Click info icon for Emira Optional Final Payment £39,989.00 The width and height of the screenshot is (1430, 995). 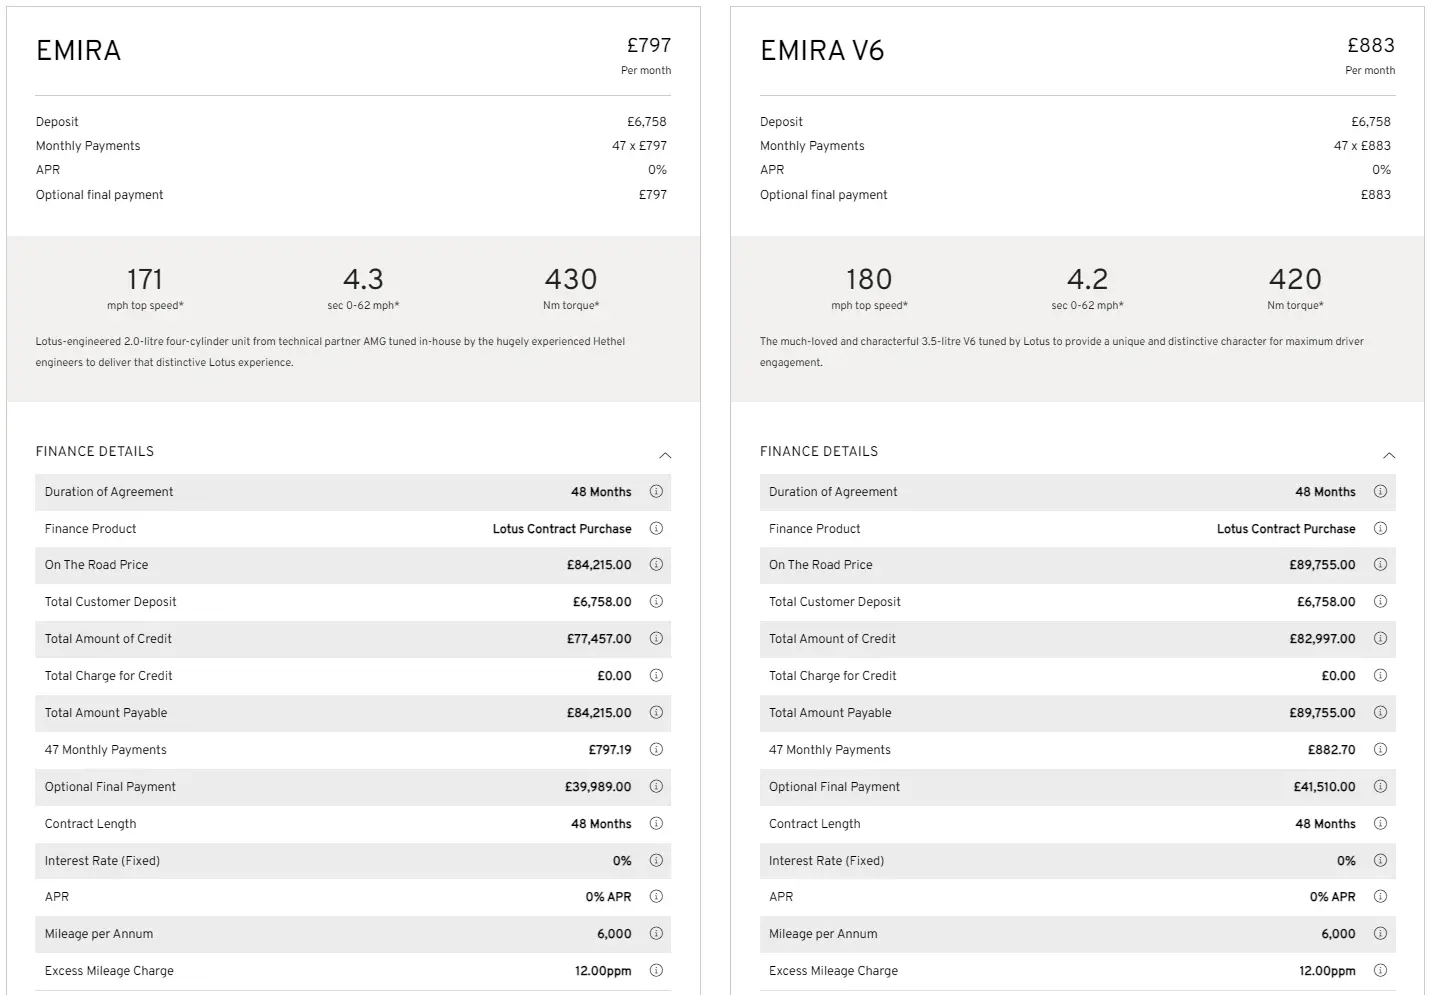point(656,786)
